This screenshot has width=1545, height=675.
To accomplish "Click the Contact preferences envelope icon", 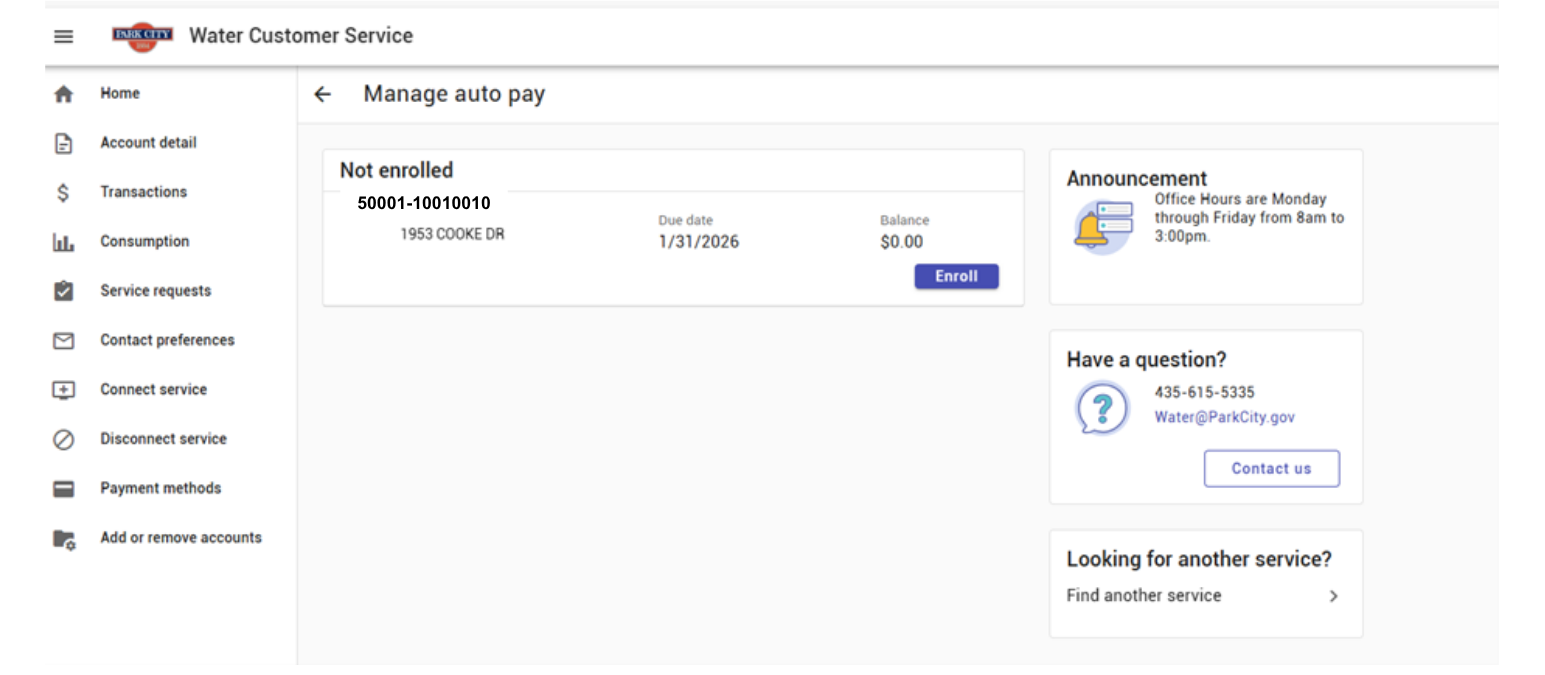I will coord(64,341).
